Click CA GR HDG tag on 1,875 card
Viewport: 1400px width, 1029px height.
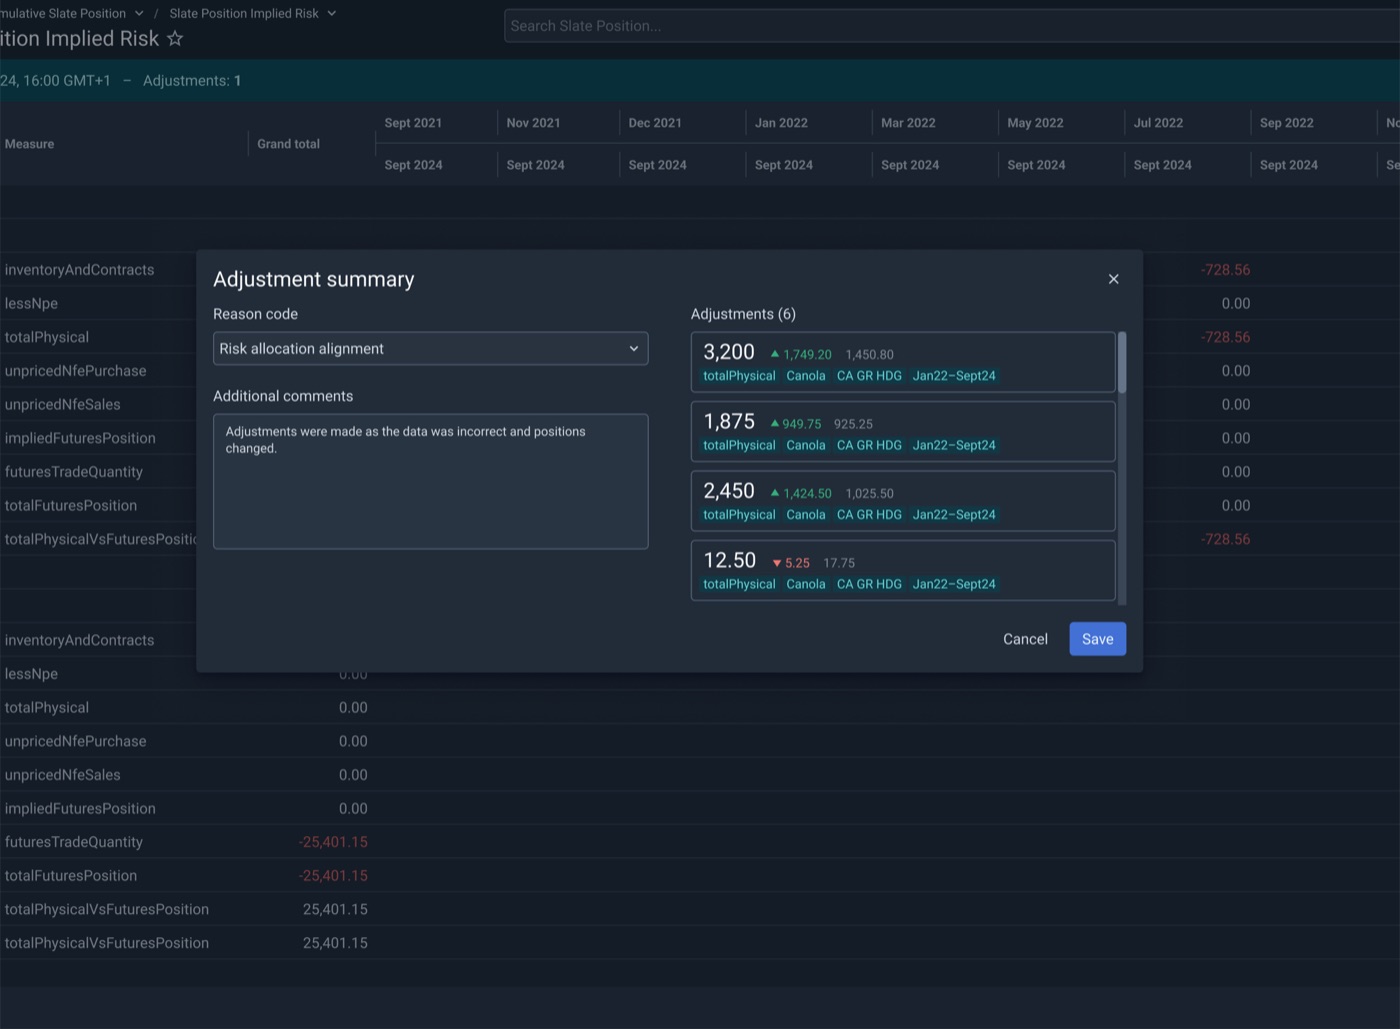tap(869, 445)
